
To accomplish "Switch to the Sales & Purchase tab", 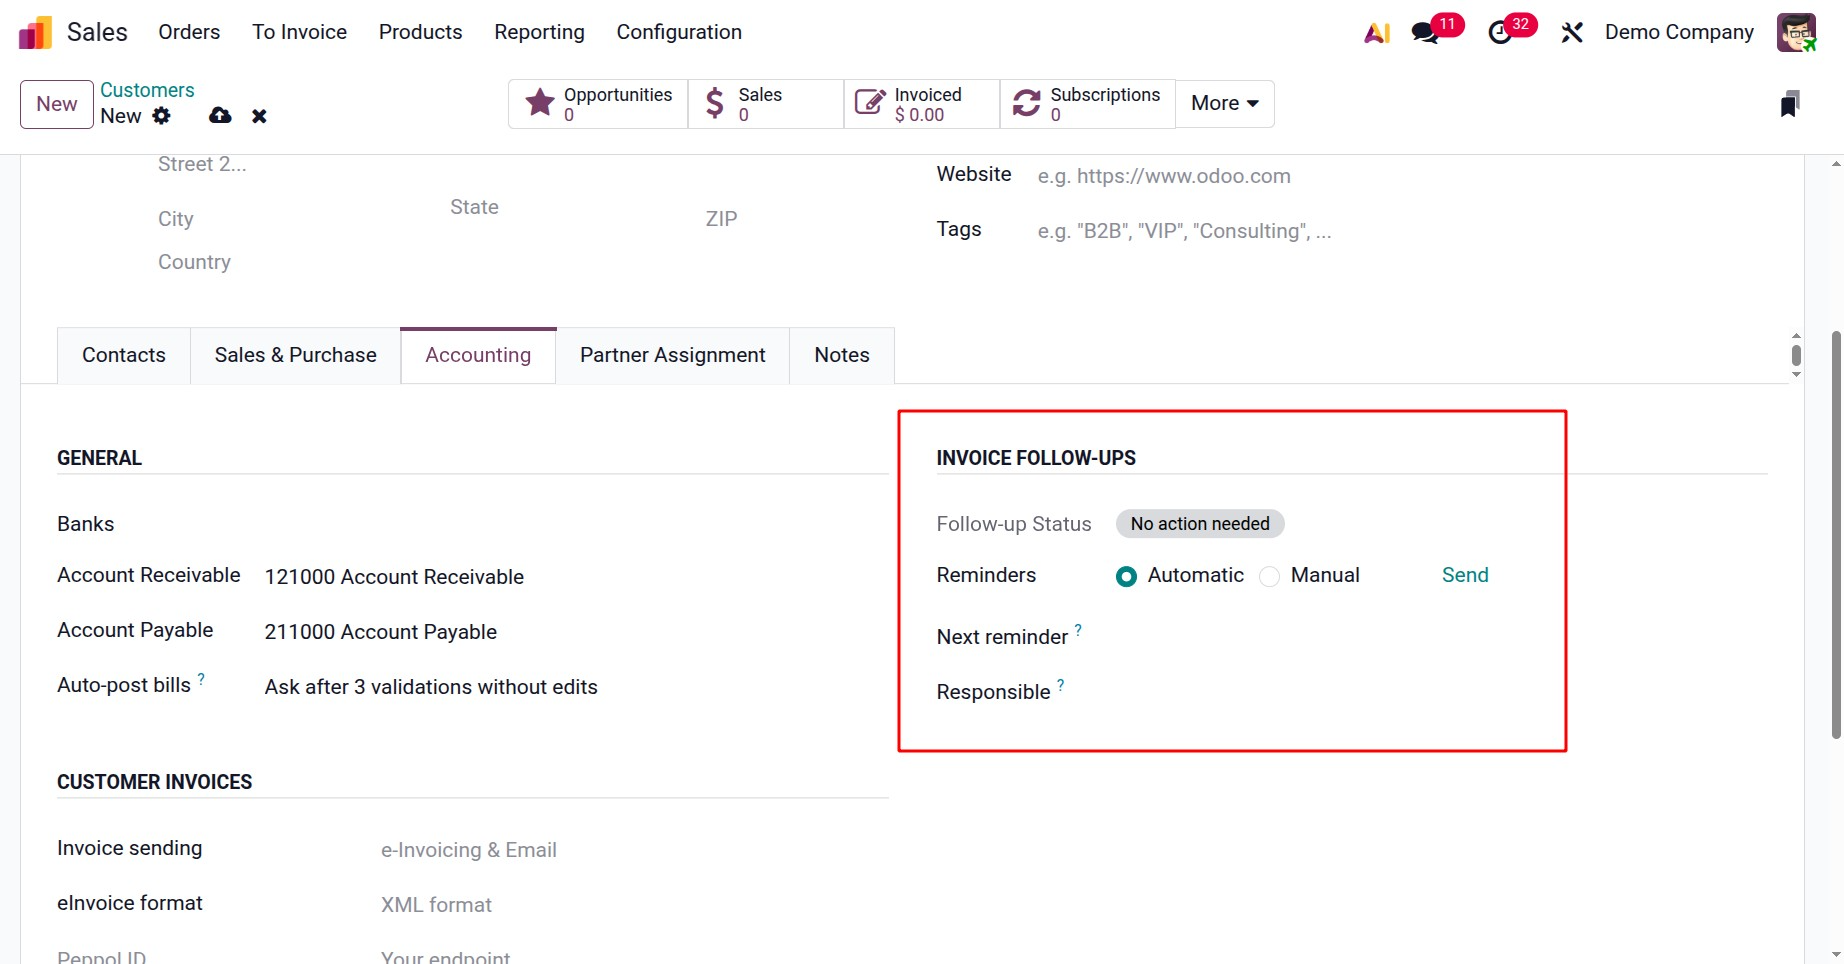I will point(295,356).
